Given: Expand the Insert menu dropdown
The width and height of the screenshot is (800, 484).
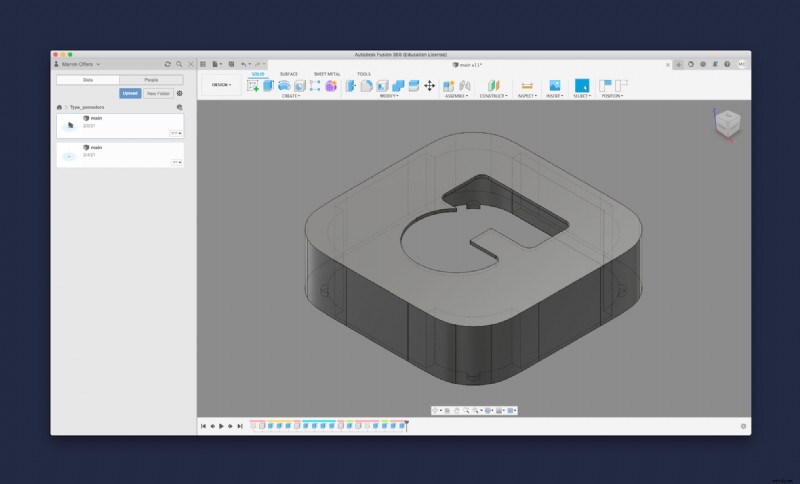Looking at the screenshot, I should 555,96.
